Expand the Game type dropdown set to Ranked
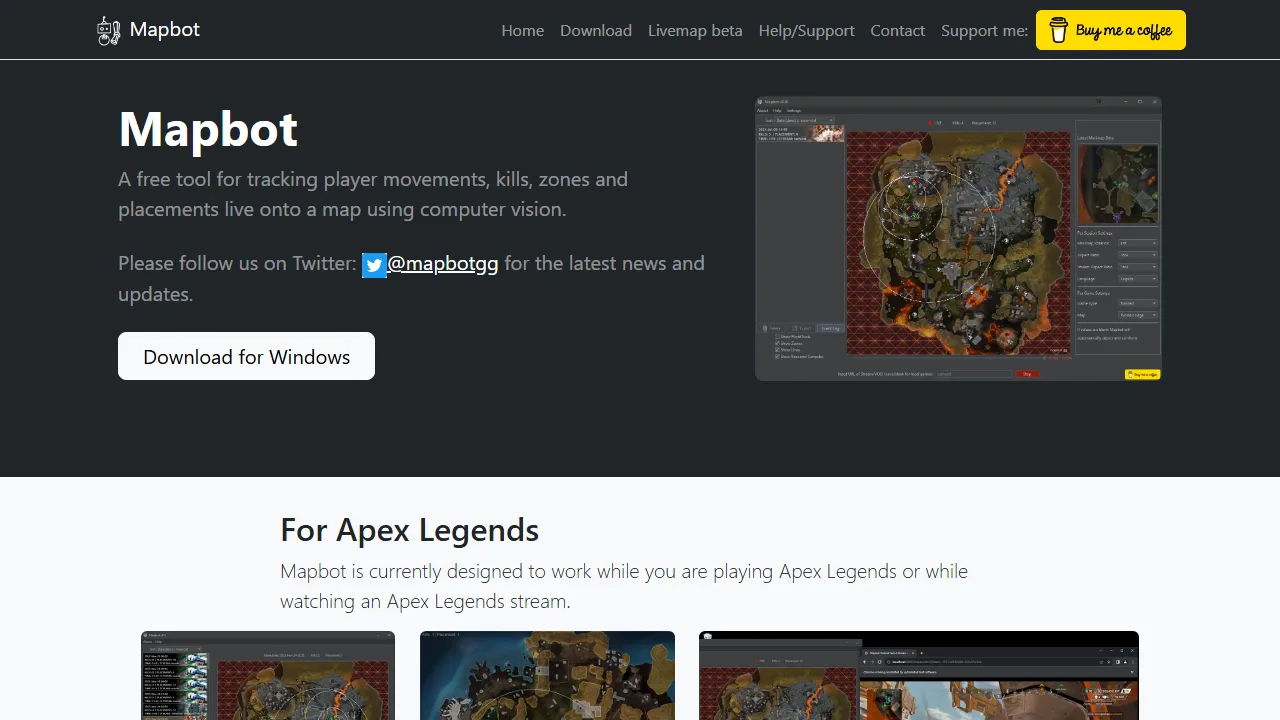 point(1137,303)
